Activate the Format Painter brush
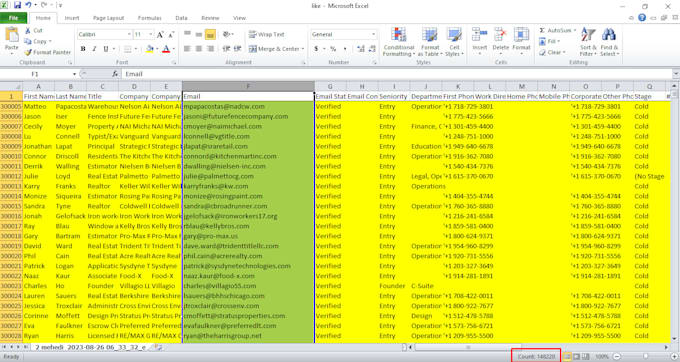The width and height of the screenshot is (680, 362). click(x=47, y=52)
